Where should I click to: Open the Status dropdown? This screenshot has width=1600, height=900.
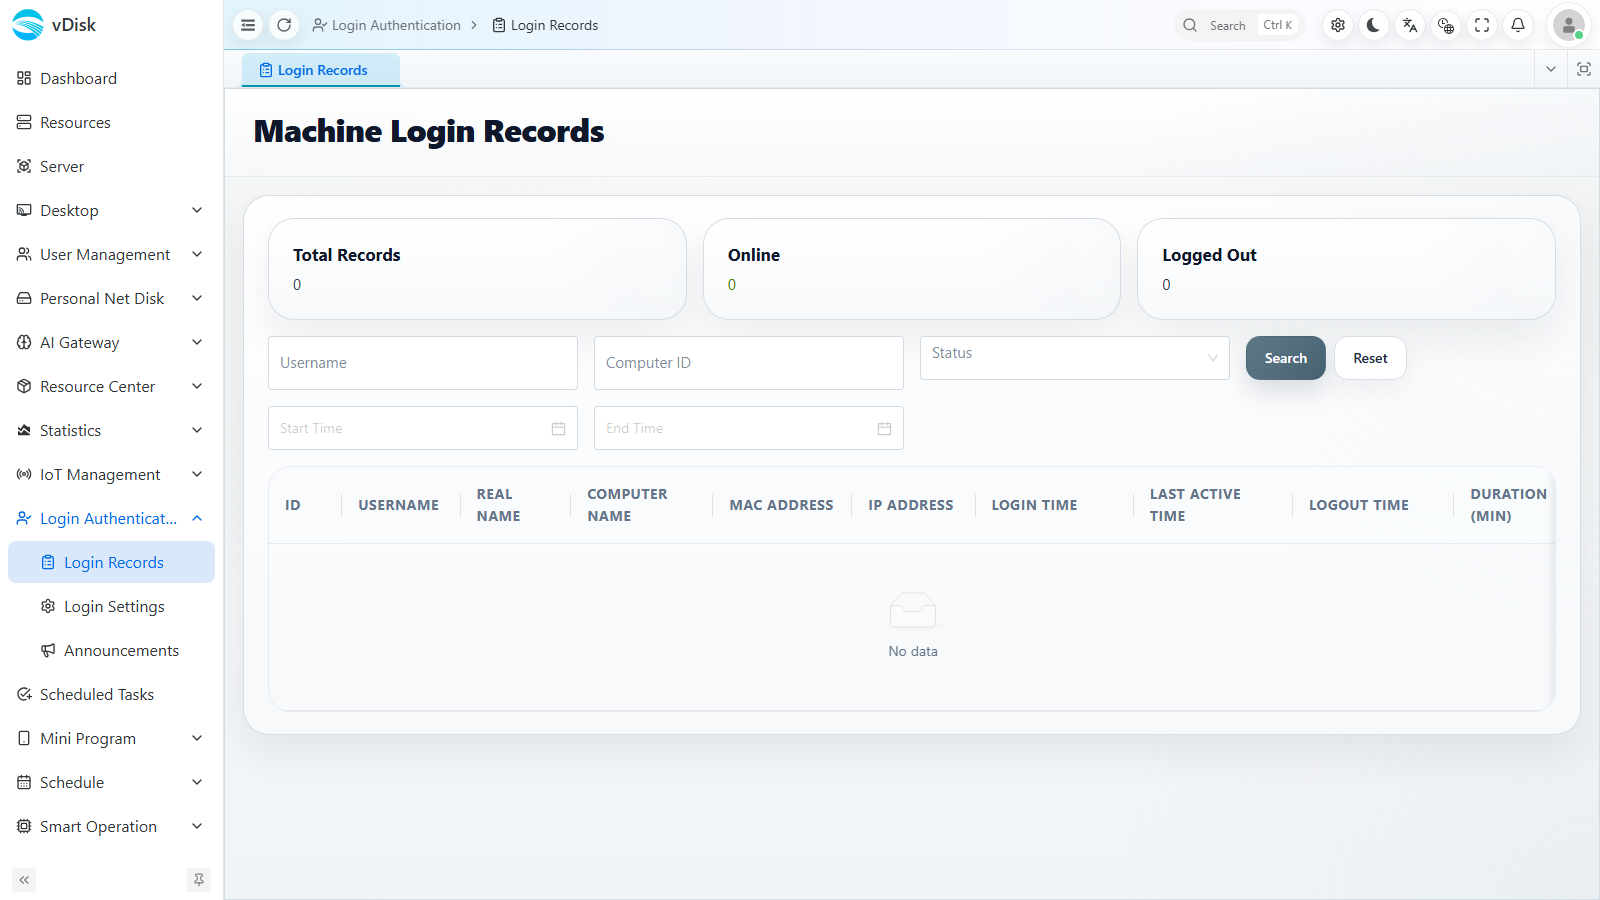[x=1075, y=358]
